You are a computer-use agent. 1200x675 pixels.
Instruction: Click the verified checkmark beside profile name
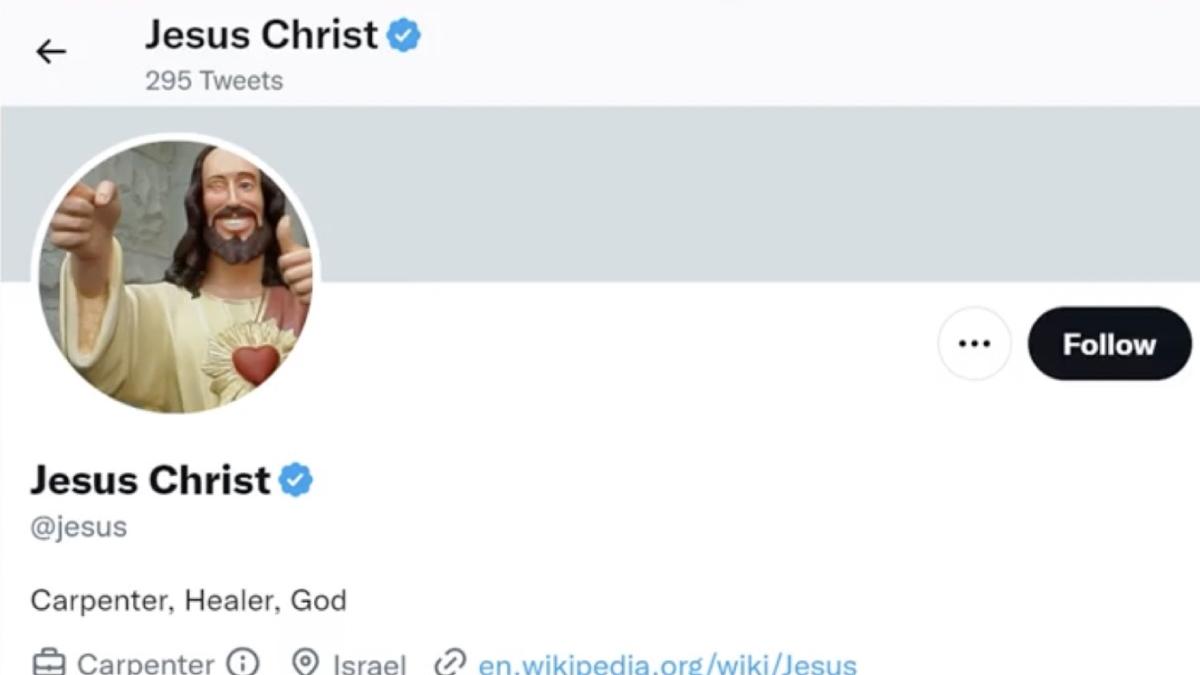tap(296, 479)
